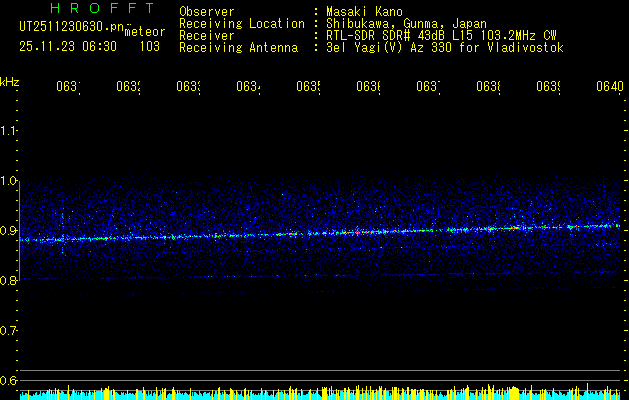
Task: Click the Receiving Antenna label
Action: tap(238, 48)
